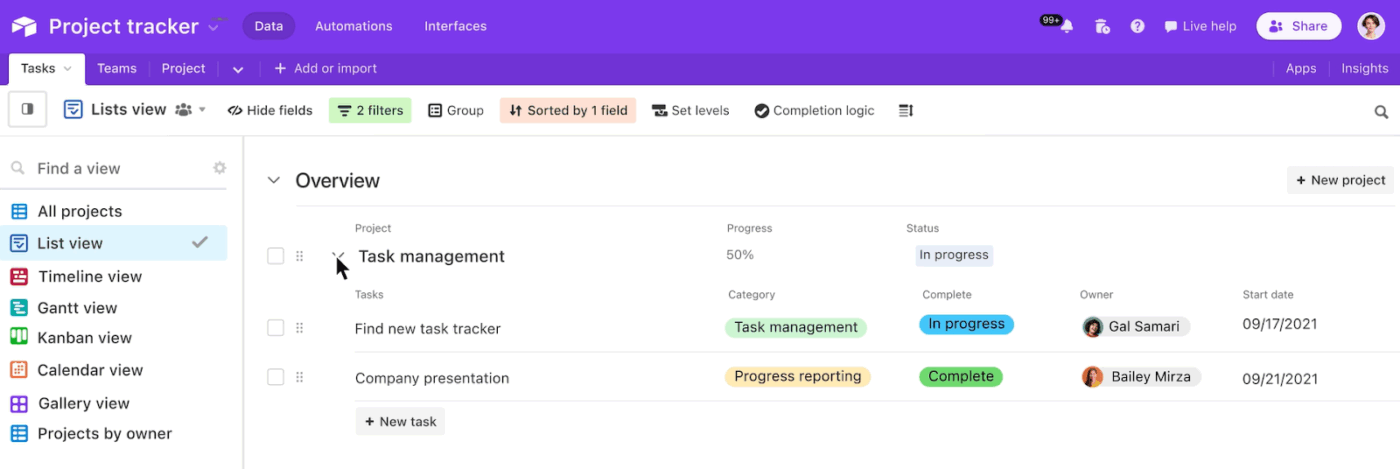Click Set levels
1400x469 pixels.
pyautogui.click(x=690, y=111)
